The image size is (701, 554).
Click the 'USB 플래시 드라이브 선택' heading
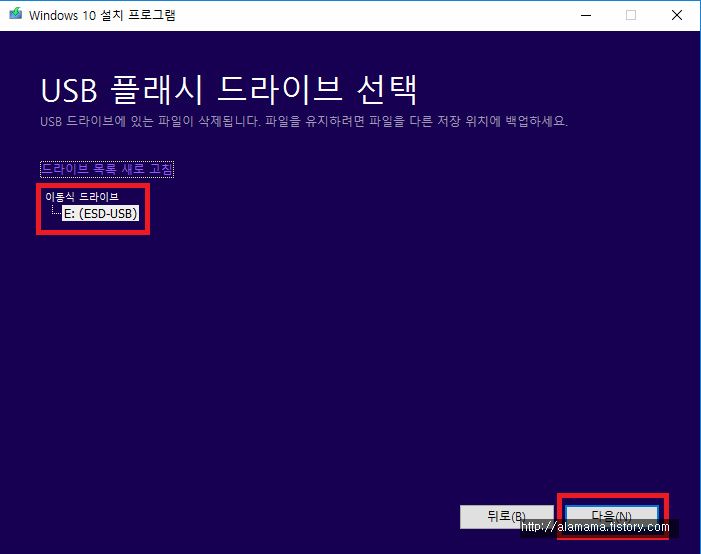[229, 90]
